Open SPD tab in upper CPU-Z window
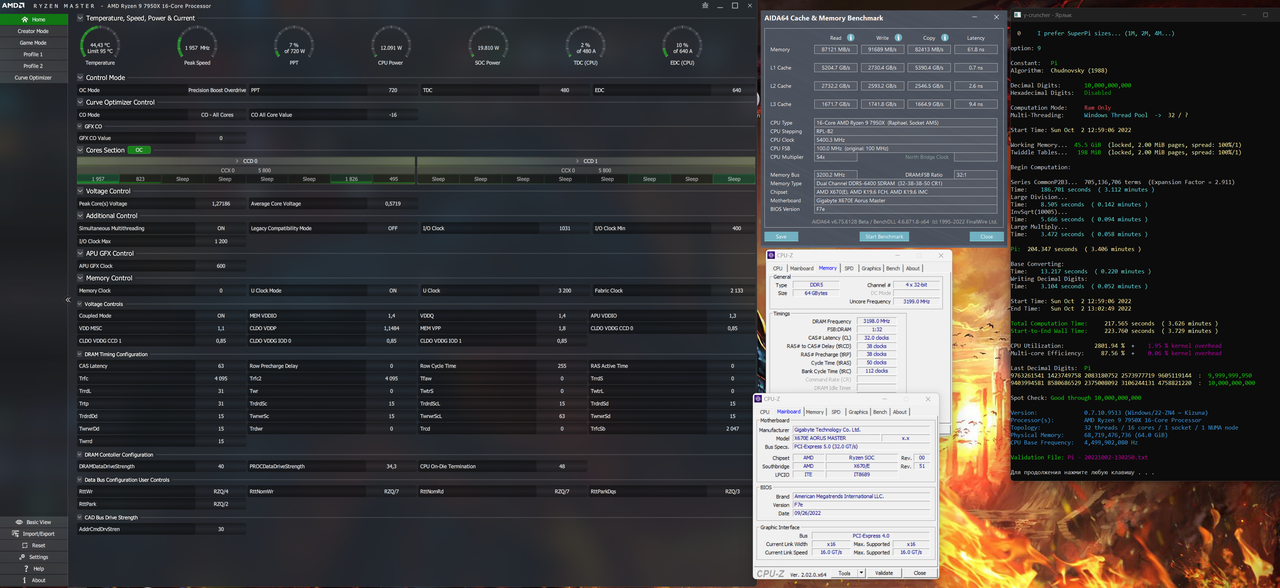 [849, 268]
